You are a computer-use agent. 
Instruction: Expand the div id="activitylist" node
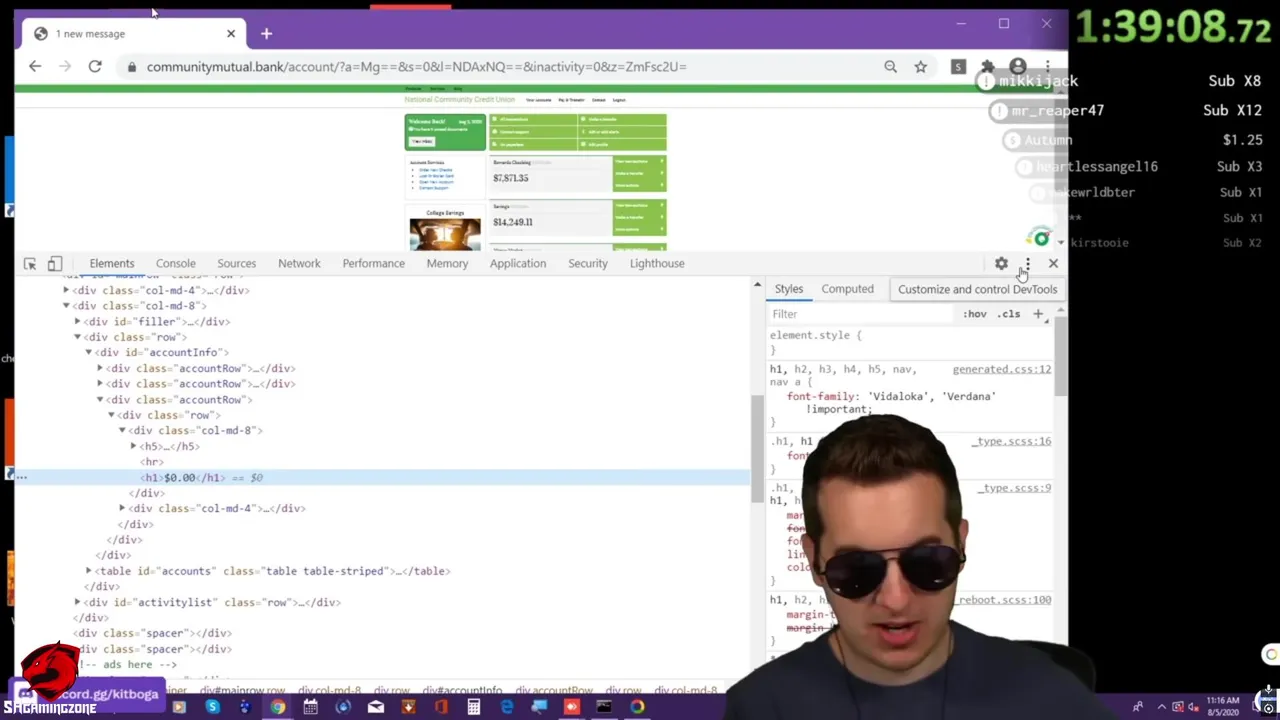[78, 603]
